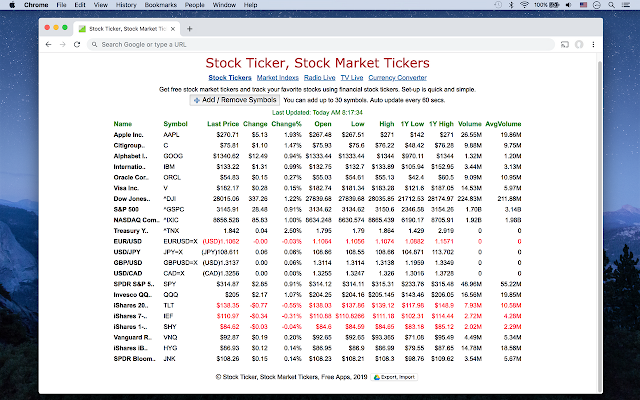Open the Window menu
Screen dimensions: 640x400
(224, 5)
